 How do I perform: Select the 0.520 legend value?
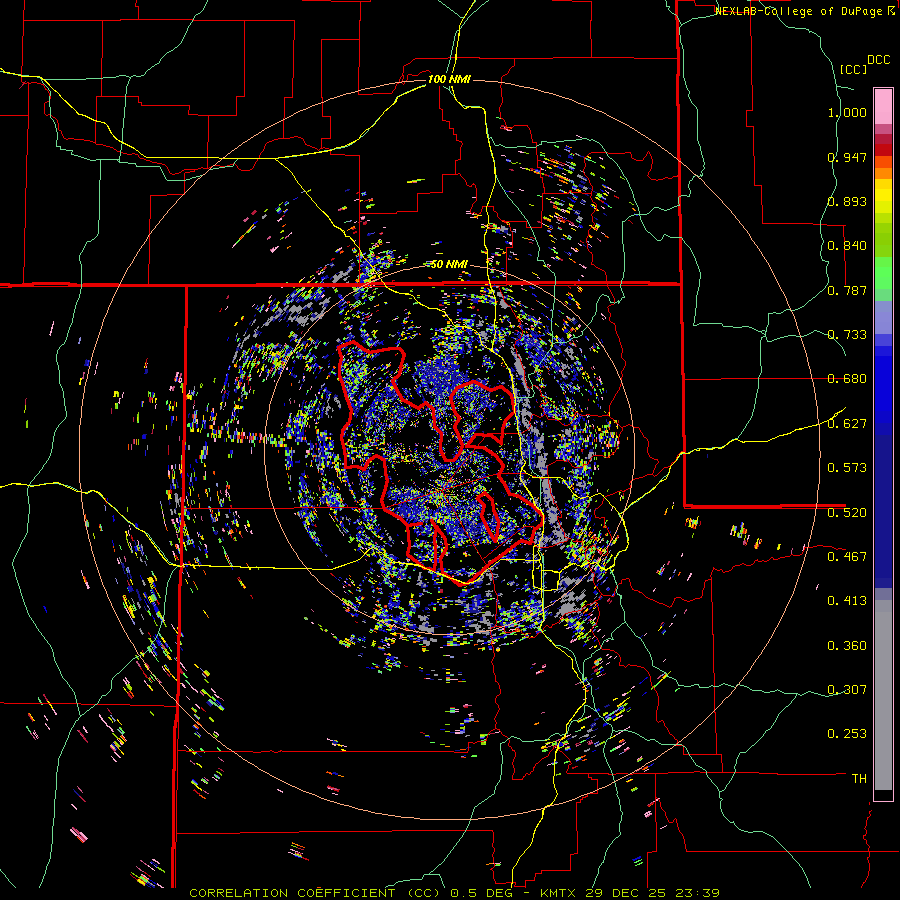tap(847, 512)
